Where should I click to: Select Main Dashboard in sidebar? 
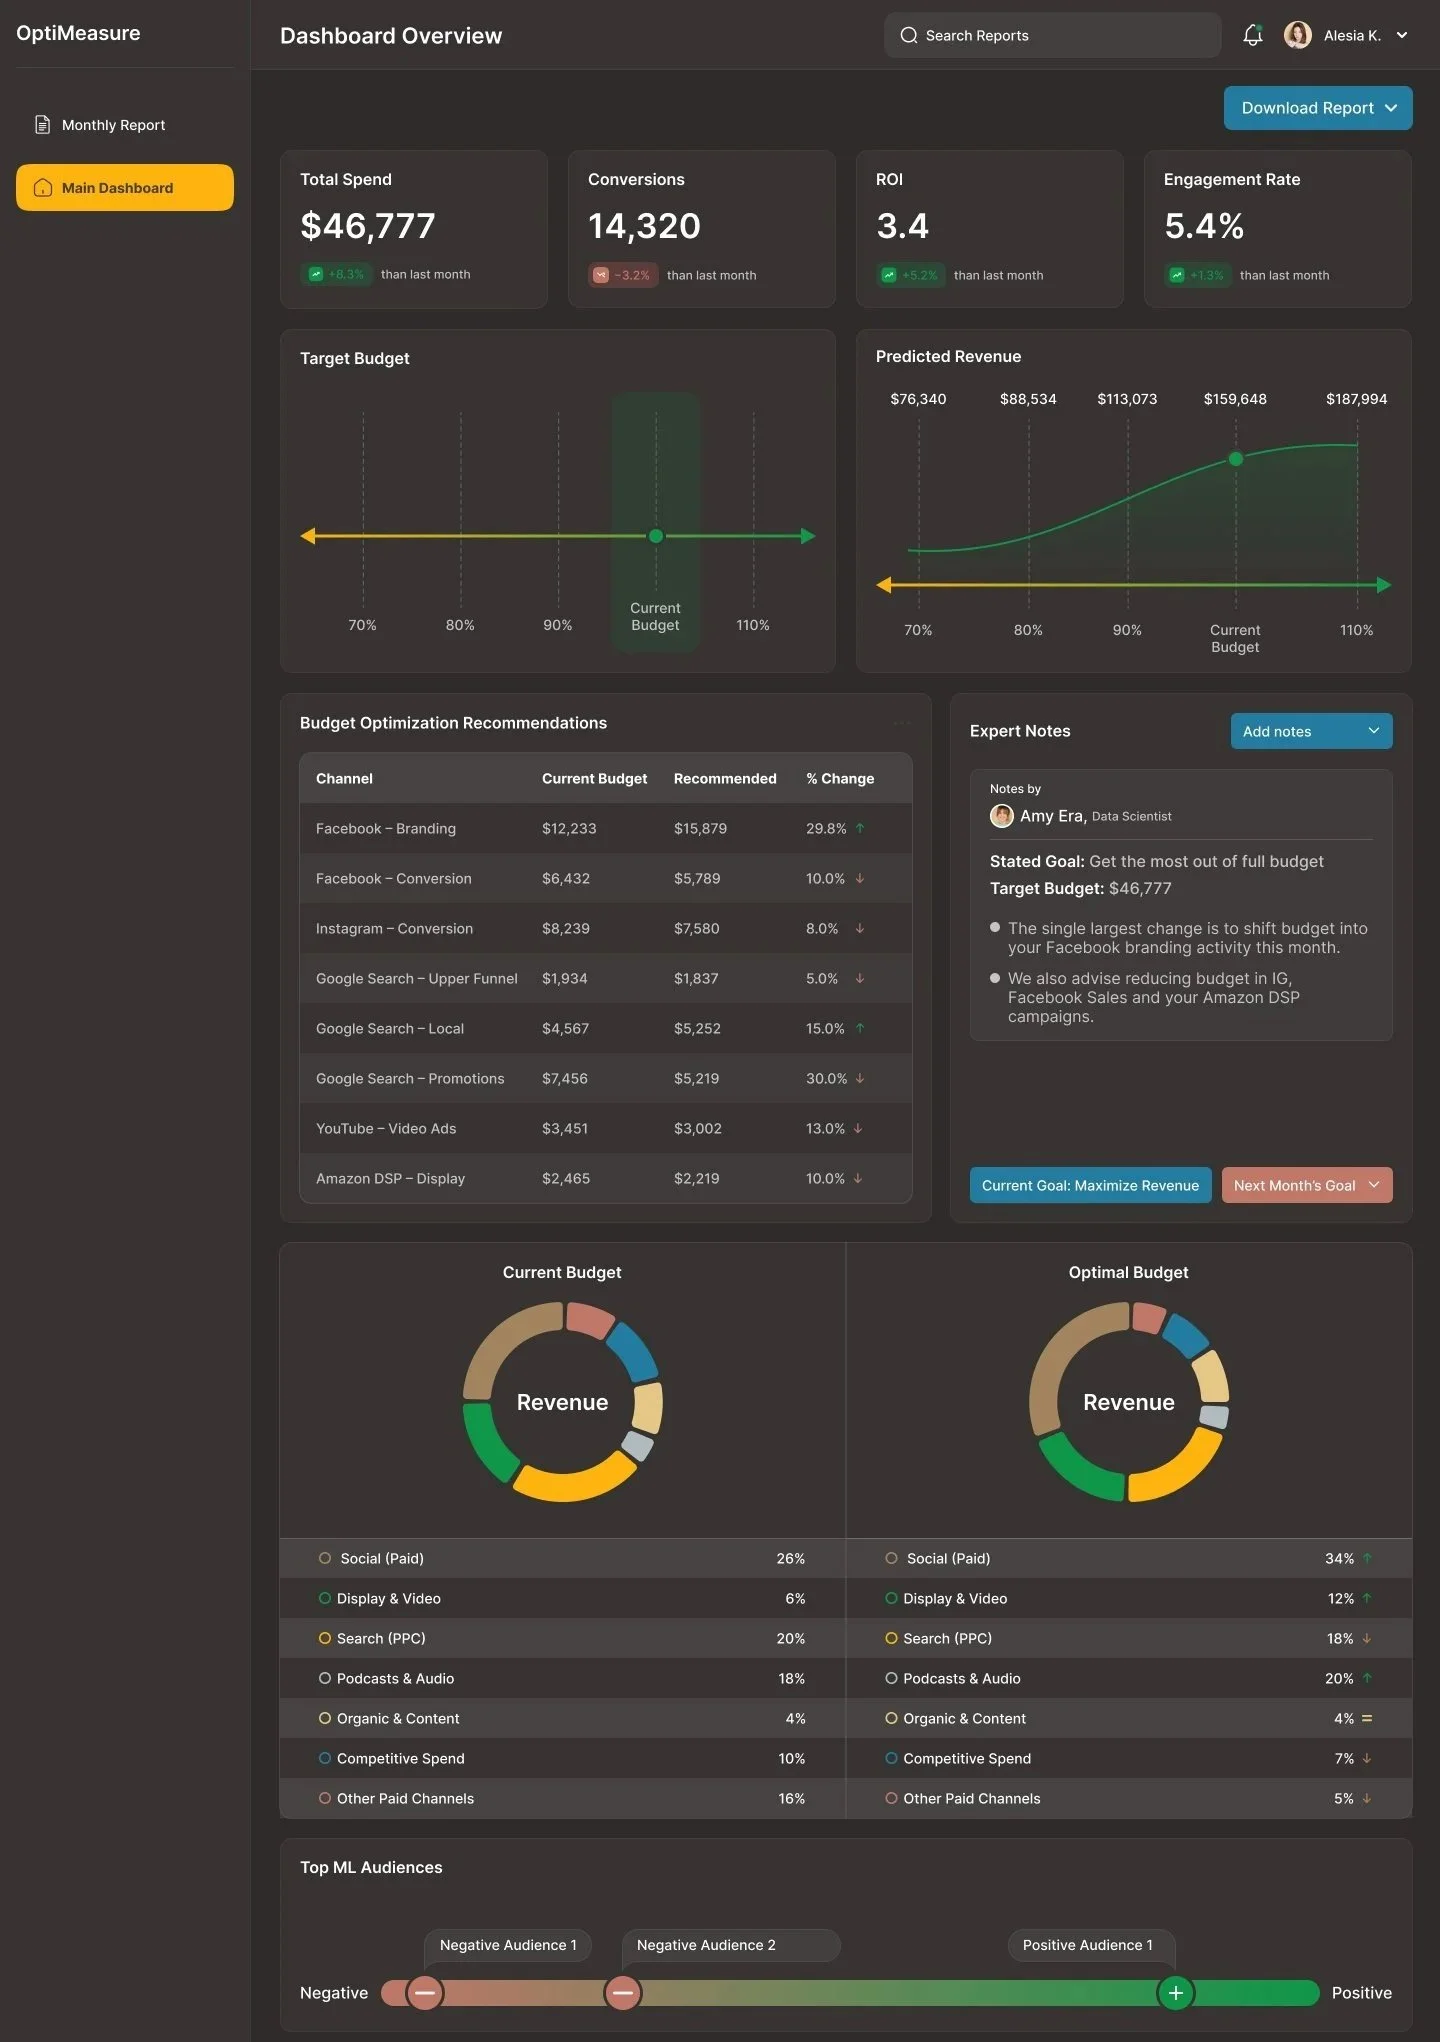pos(125,188)
